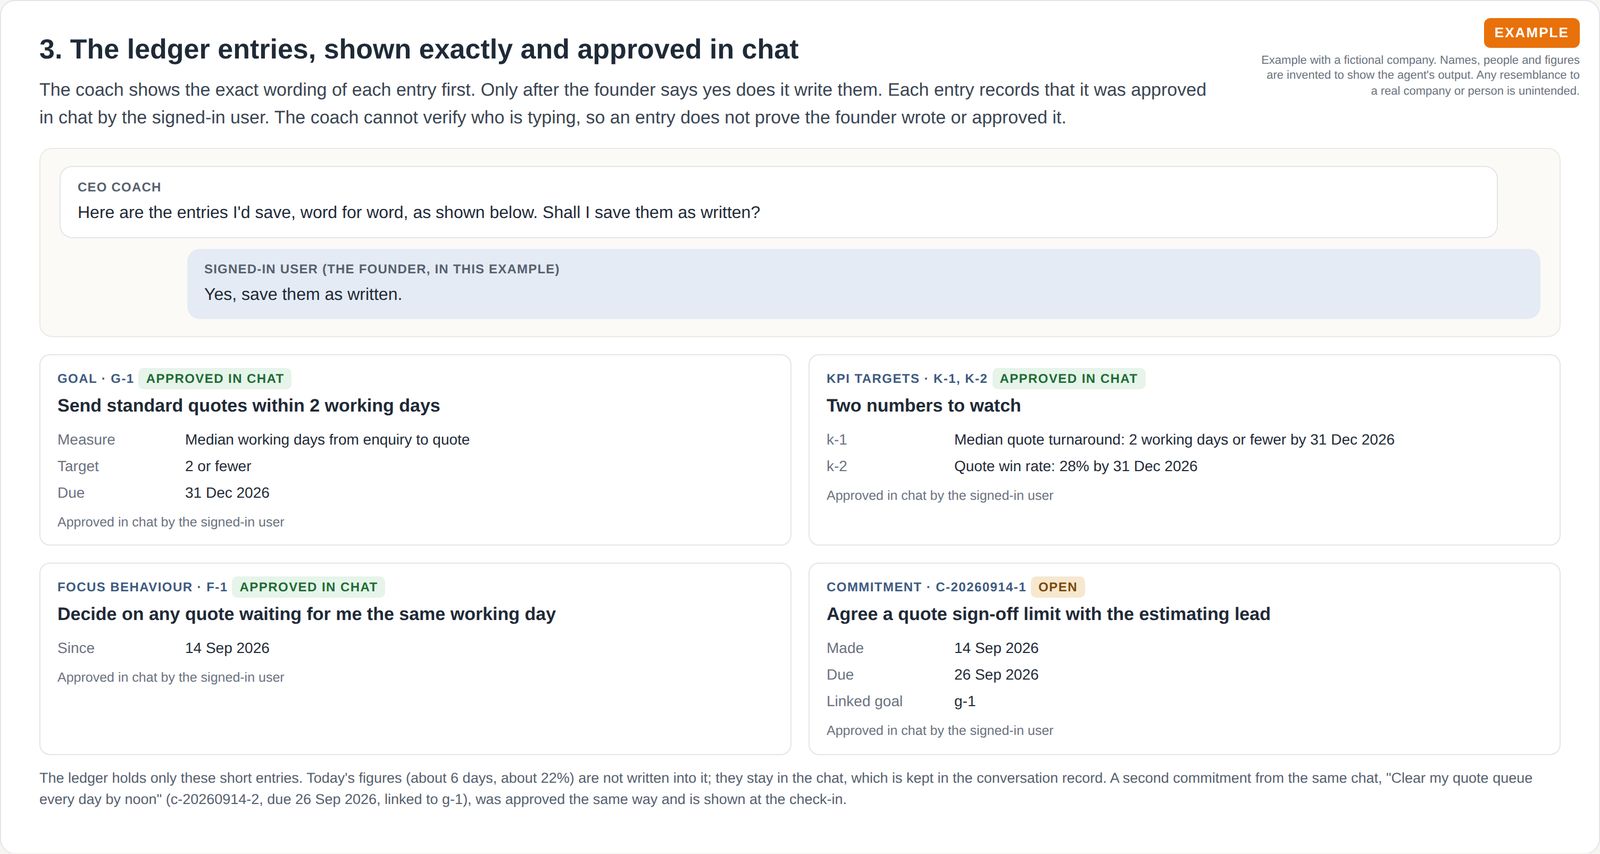This screenshot has height=854, width=1600.
Task: Click the Goal card Due value '31 Dec 2026'
Action: [x=227, y=493]
